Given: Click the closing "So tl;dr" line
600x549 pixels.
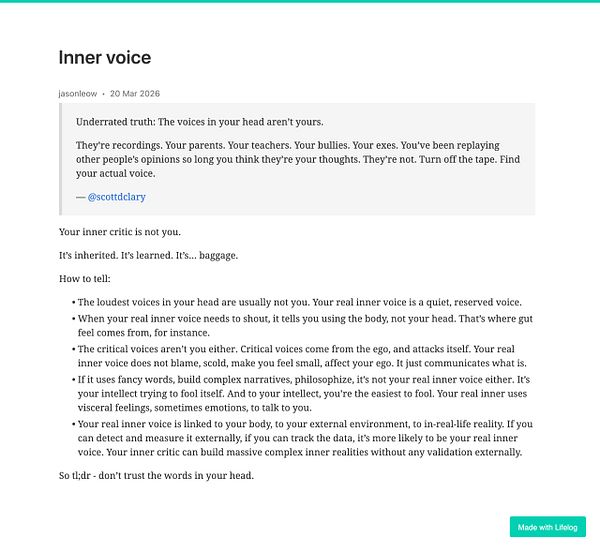Looking at the screenshot, I should point(156,476).
